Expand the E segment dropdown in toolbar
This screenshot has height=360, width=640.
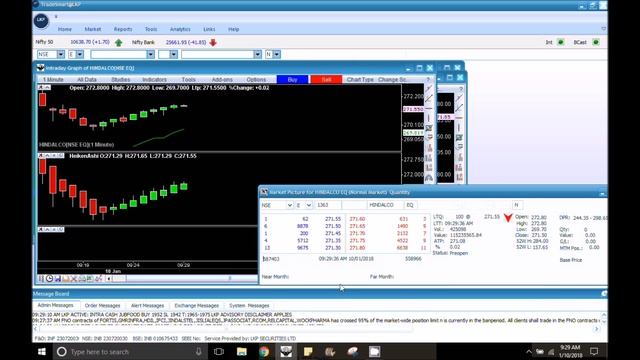(x=80, y=54)
